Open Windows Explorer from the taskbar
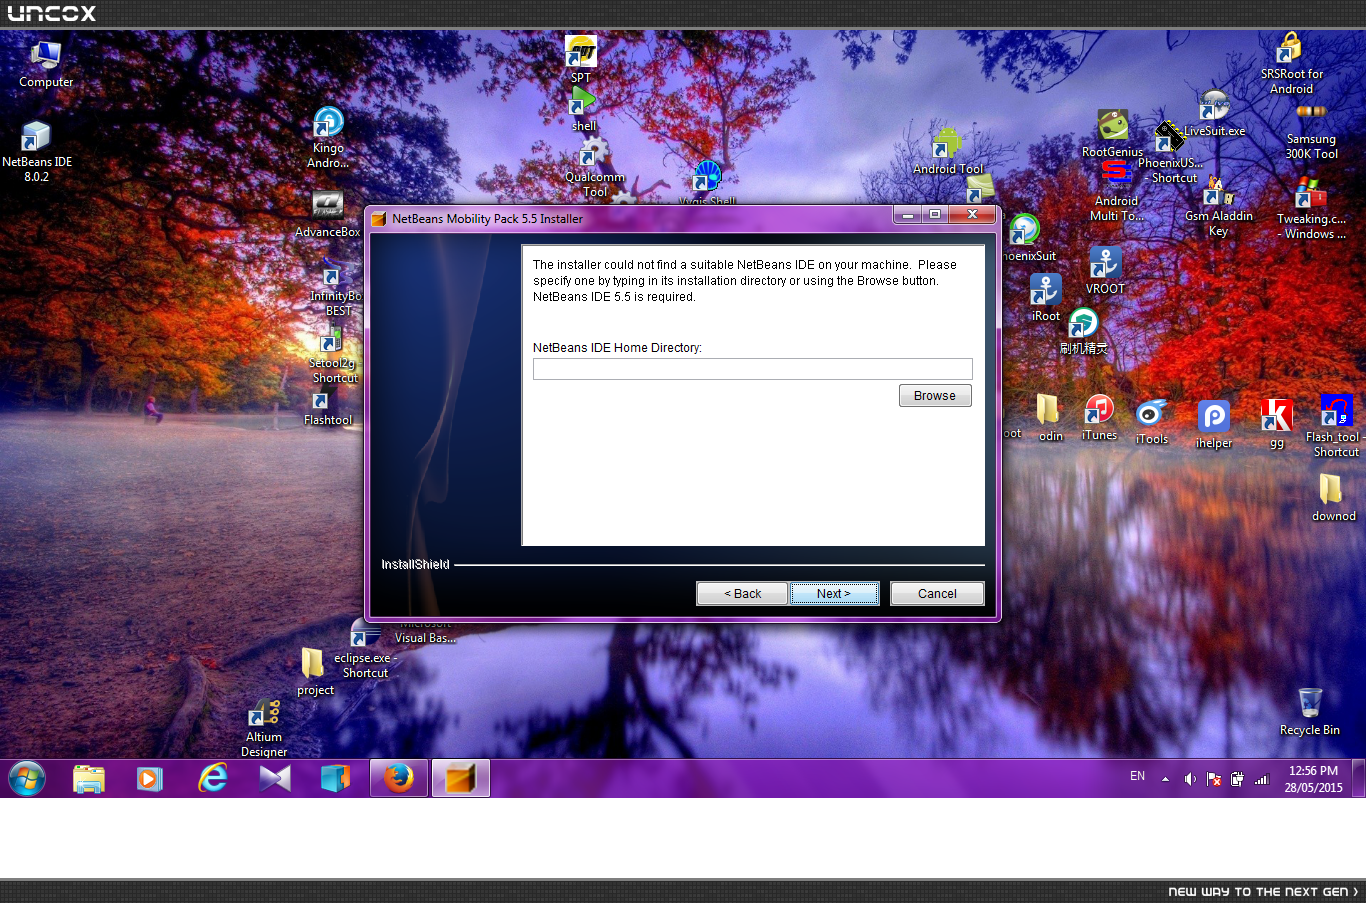 coord(89,778)
